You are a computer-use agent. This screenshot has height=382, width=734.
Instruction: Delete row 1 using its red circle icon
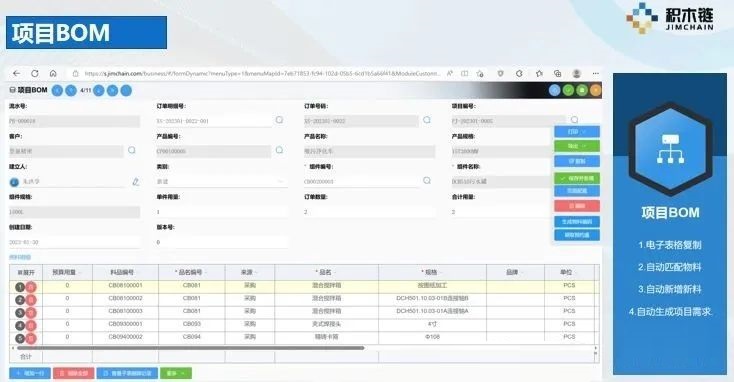(31, 287)
